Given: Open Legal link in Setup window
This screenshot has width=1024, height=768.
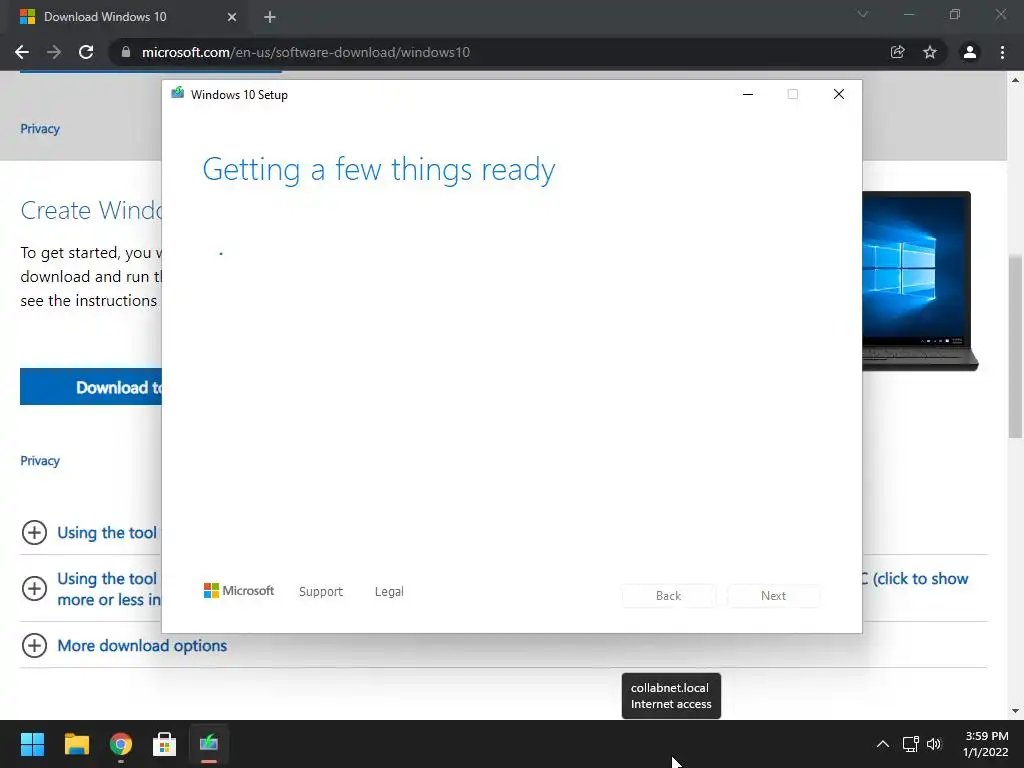Looking at the screenshot, I should coord(389,592).
